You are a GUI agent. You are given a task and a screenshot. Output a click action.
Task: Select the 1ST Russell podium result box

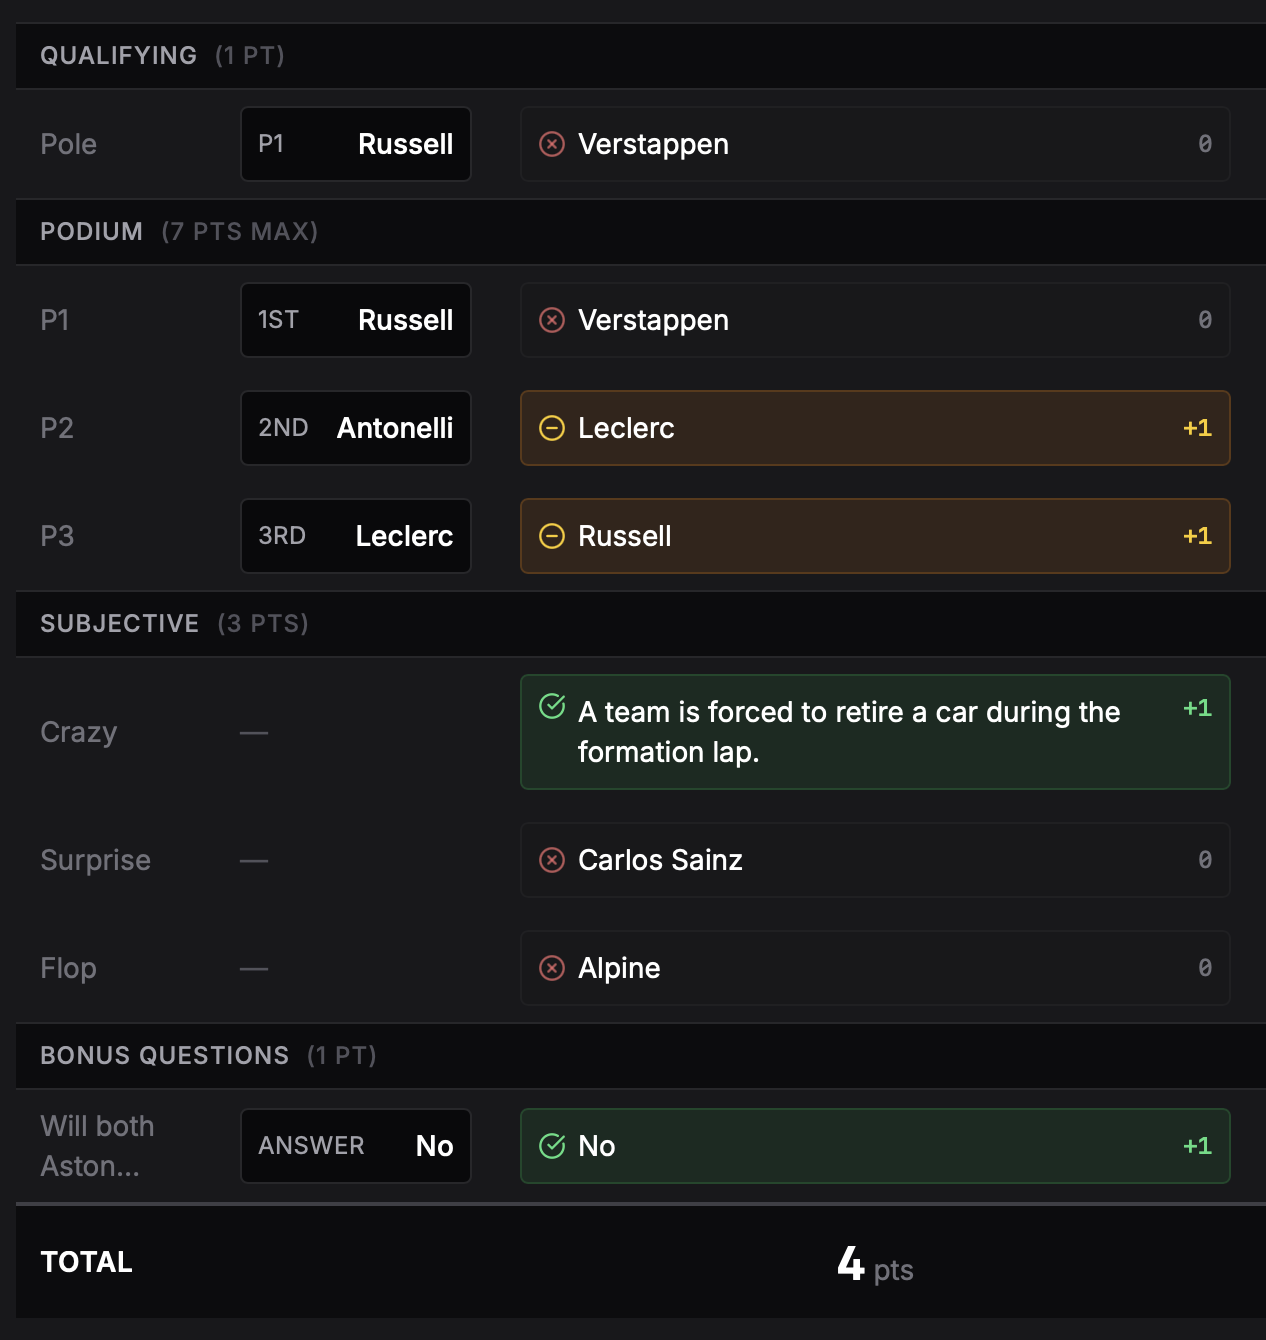point(356,320)
